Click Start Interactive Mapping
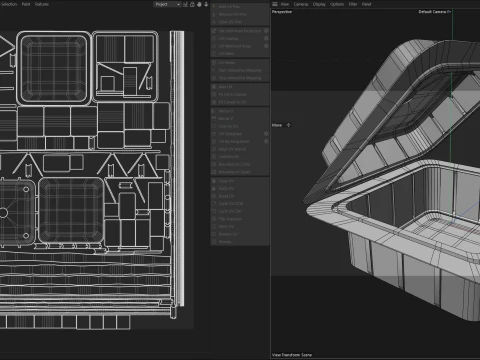 [x=240, y=70]
